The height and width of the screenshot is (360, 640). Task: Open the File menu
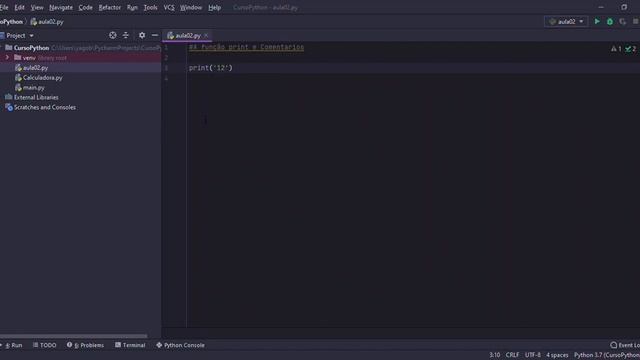click(x=4, y=7)
